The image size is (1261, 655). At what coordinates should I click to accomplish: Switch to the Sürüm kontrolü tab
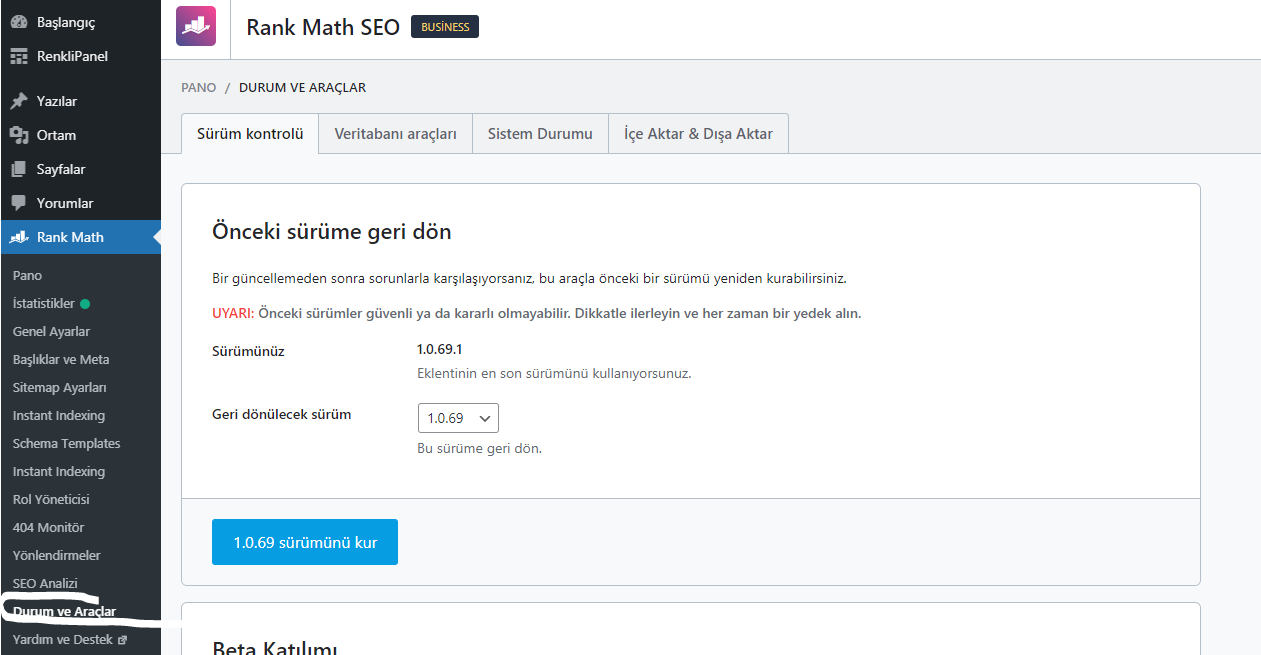[250, 134]
